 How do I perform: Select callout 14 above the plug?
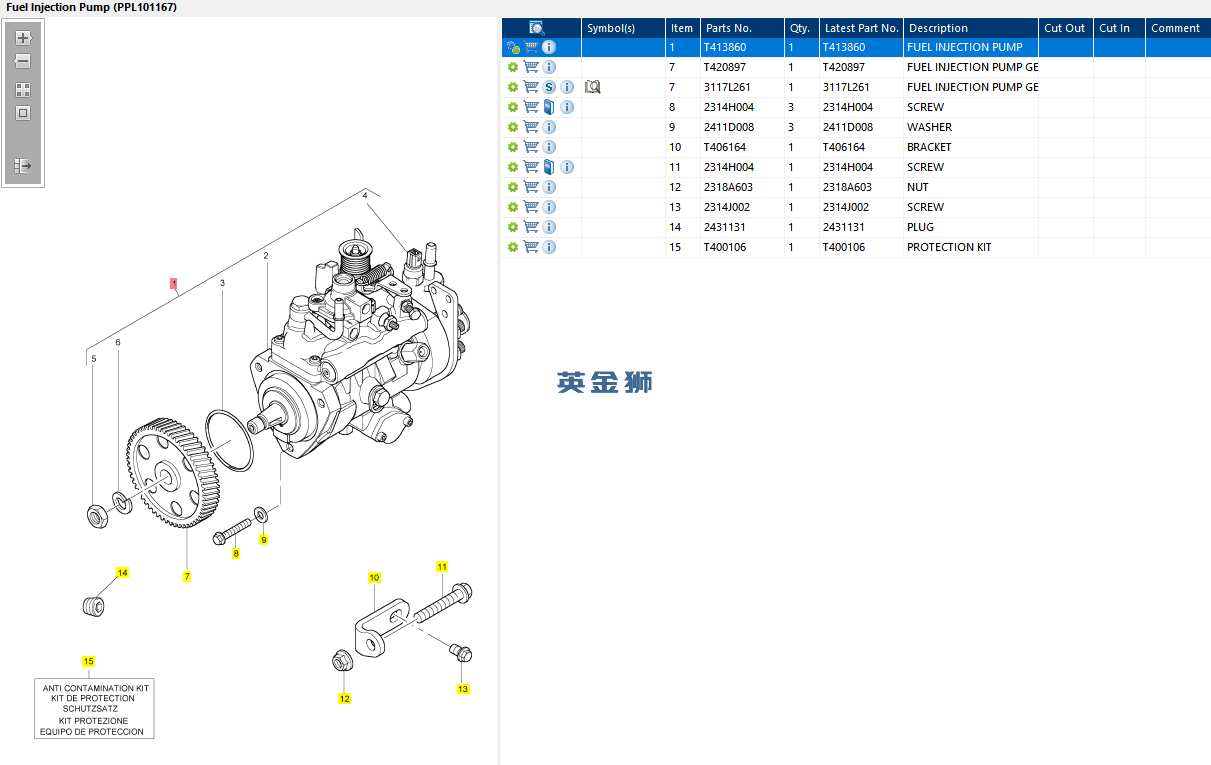122,573
